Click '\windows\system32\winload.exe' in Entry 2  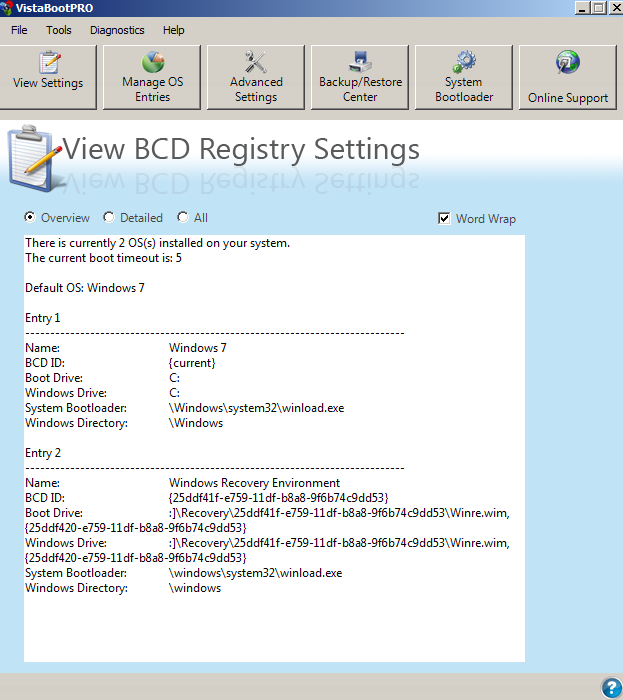(x=256, y=573)
